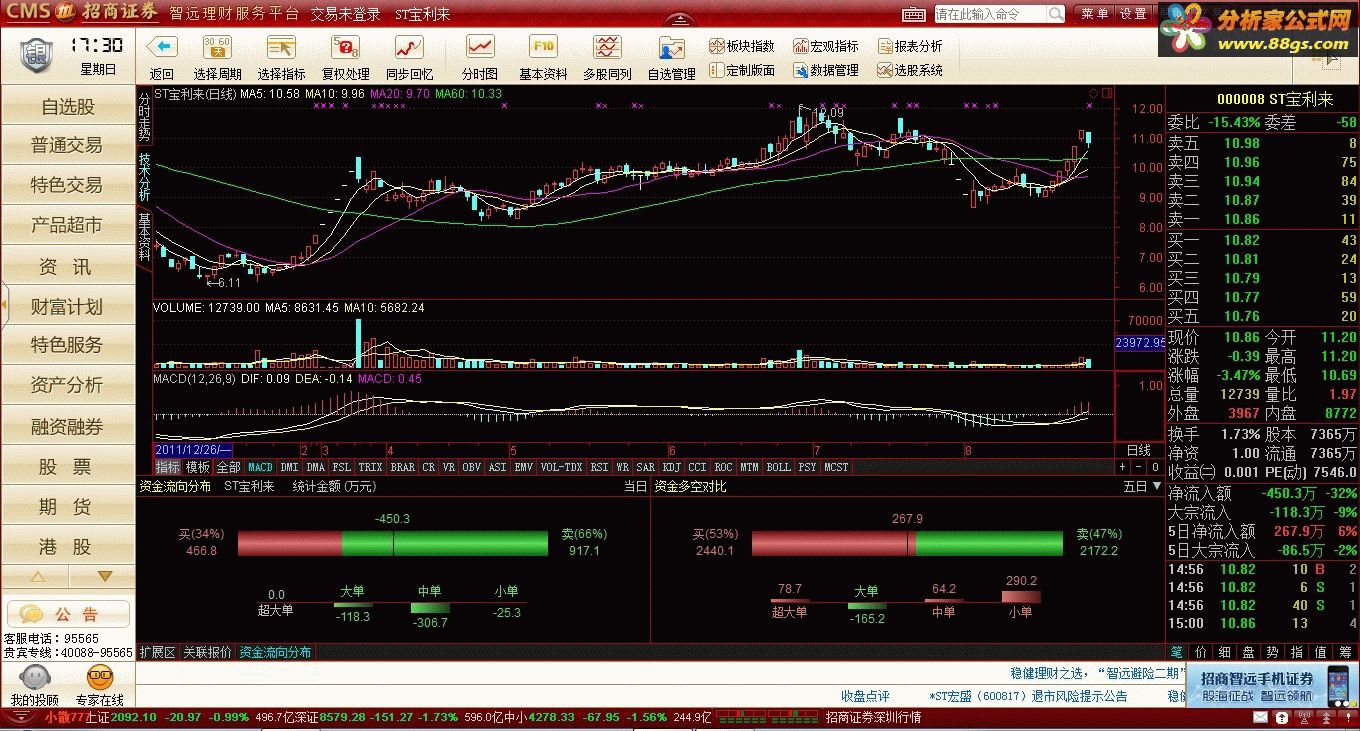Click the minus zoom-out chart button
The width and height of the screenshot is (1360, 731).
coord(1138,467)
